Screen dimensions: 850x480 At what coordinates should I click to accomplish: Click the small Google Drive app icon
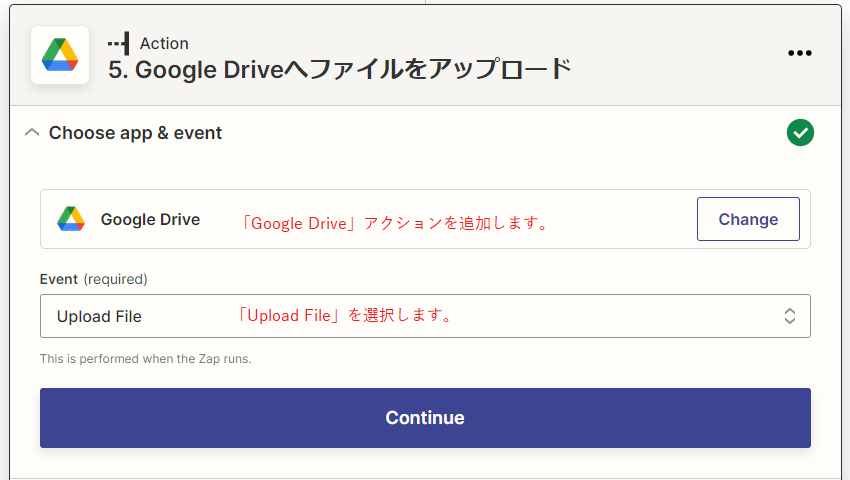tap(71, 219)
